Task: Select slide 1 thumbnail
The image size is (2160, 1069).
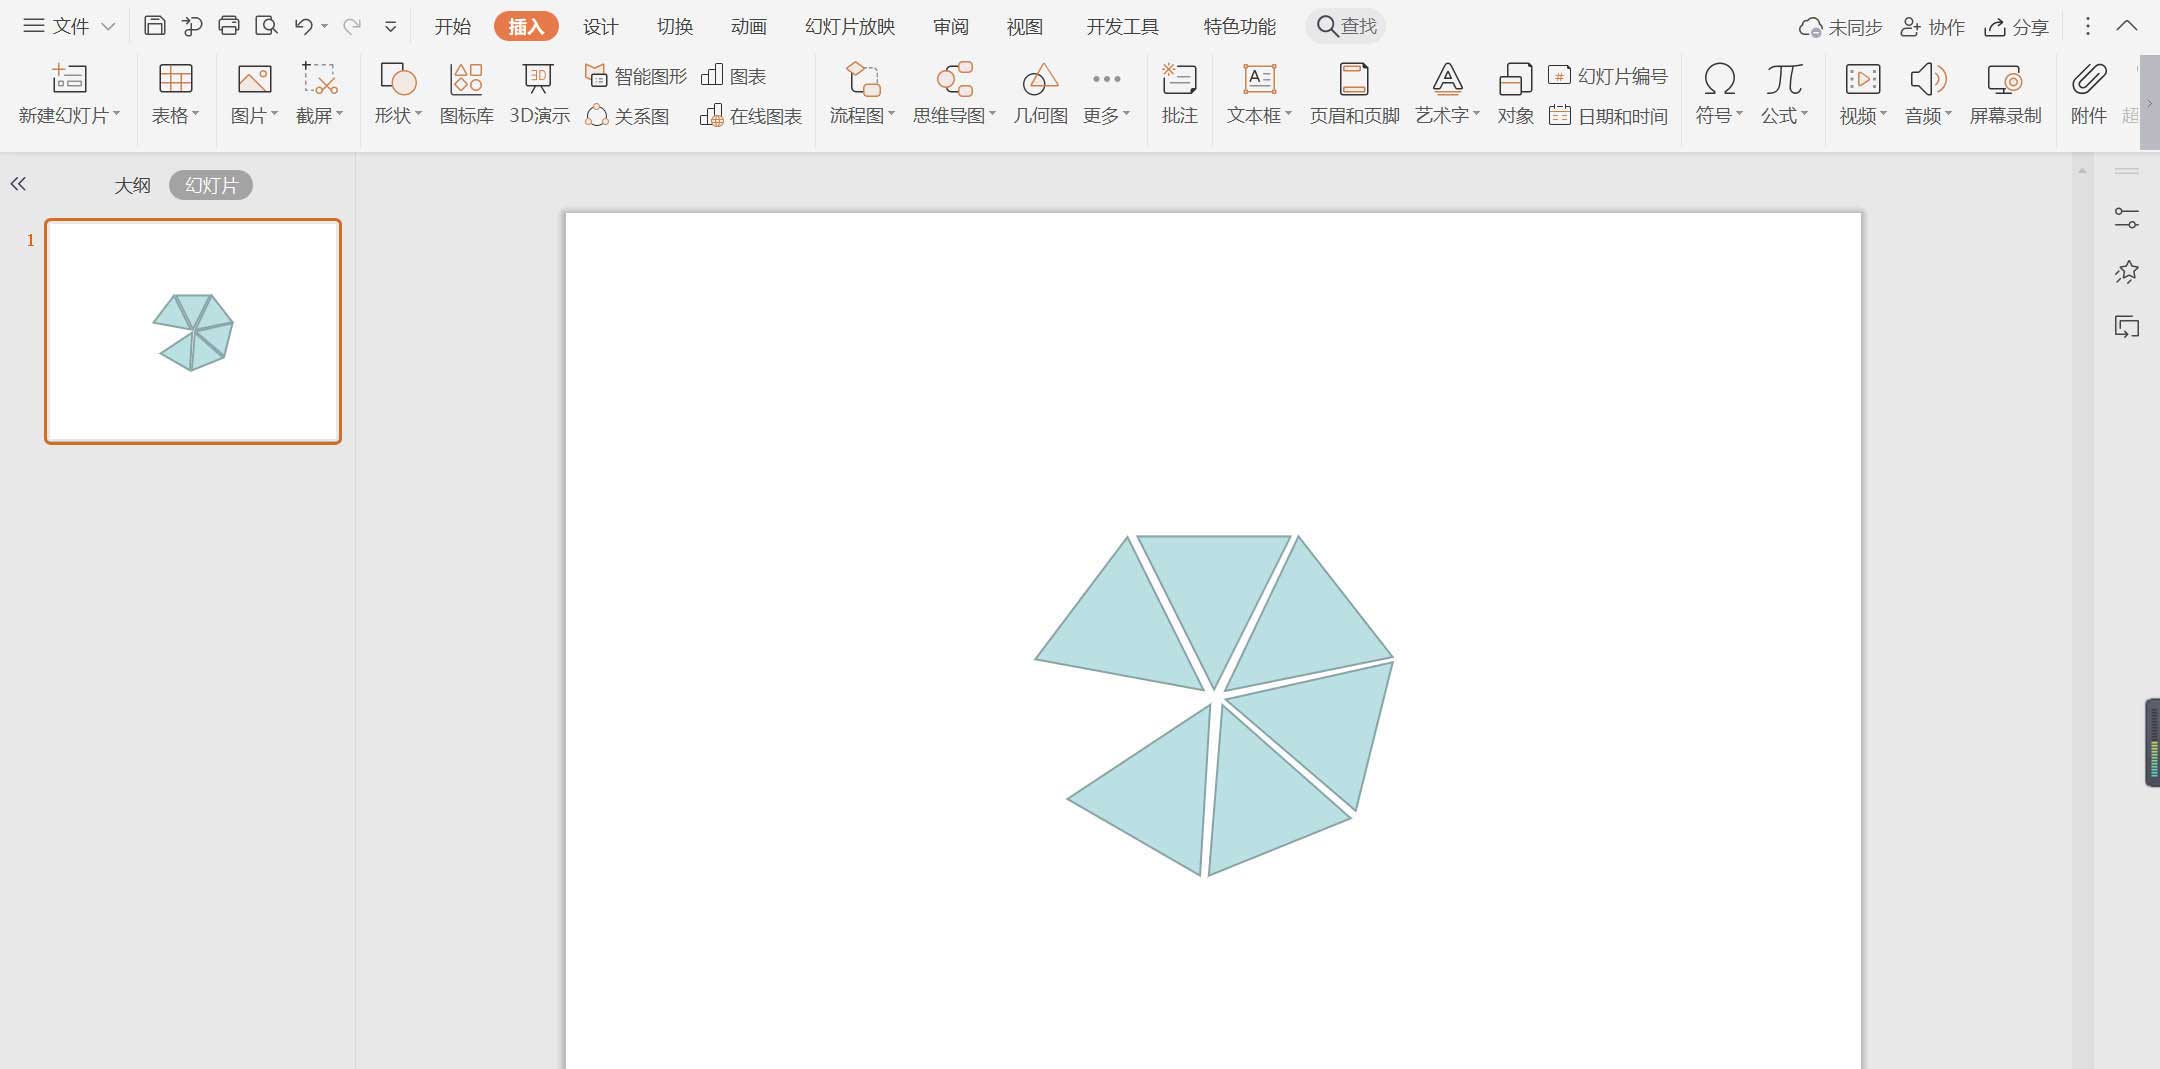Action: click(193, 331)
